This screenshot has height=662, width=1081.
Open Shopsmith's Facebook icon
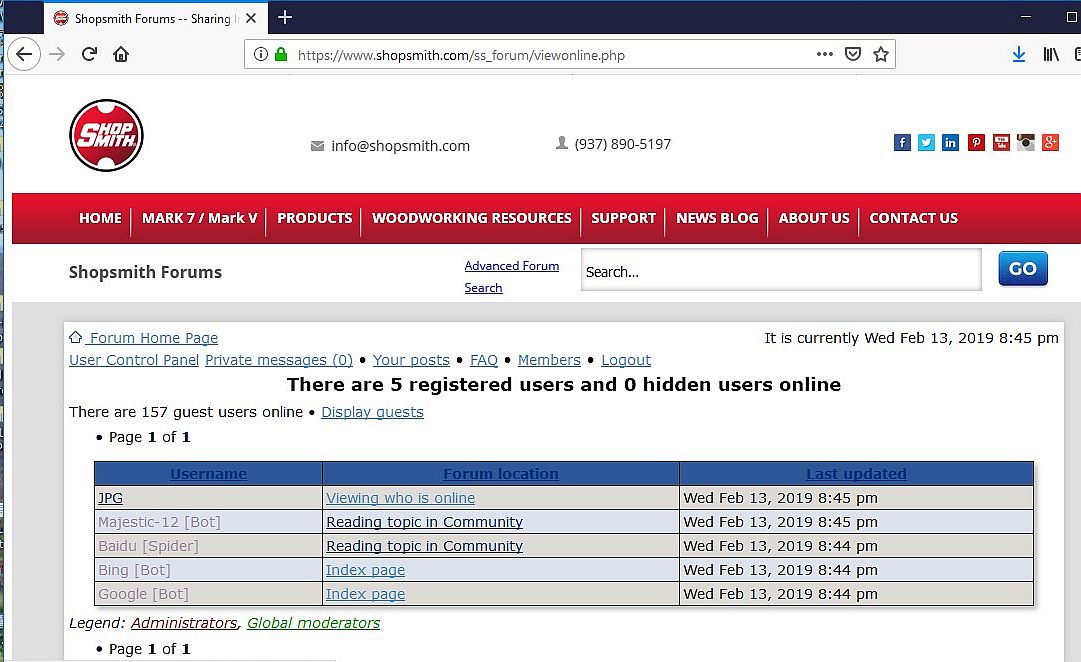point(902,143)
